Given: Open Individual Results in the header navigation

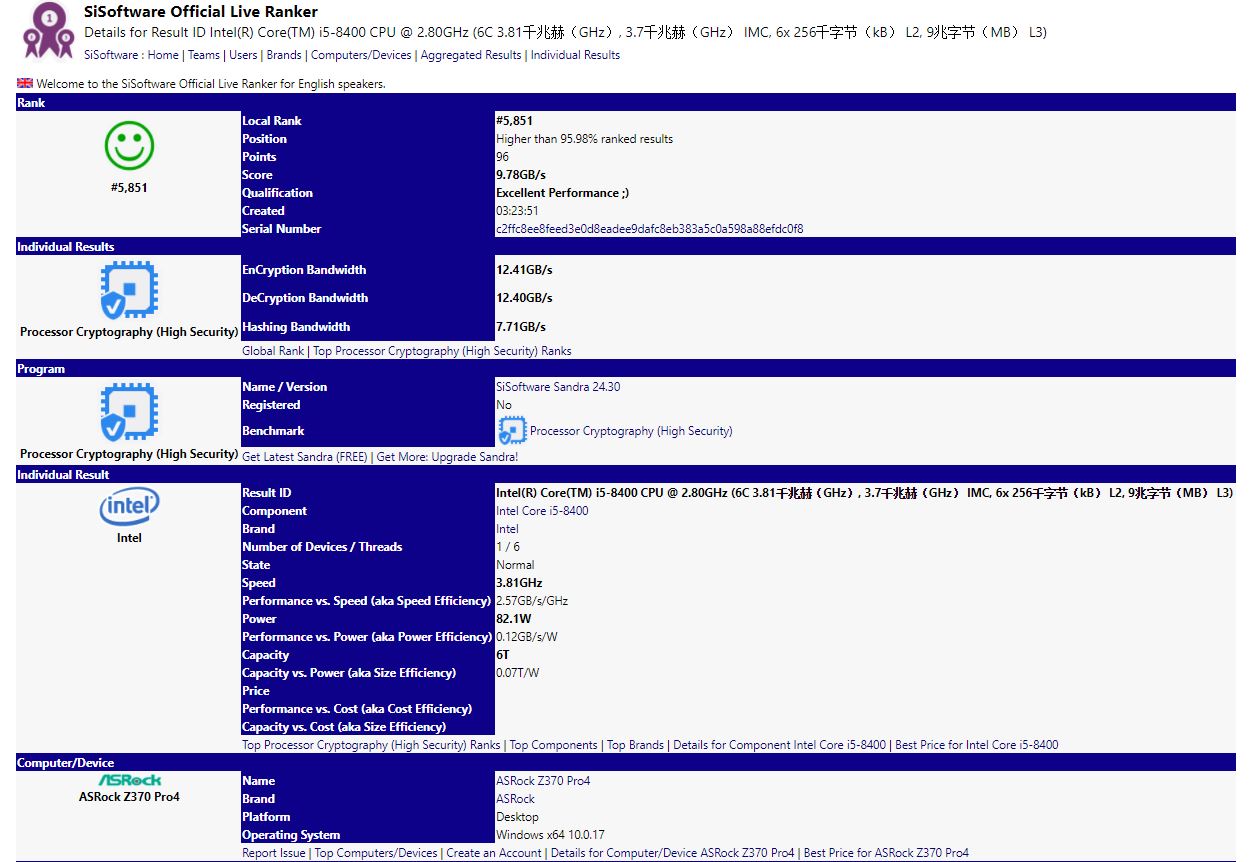Looking at the screenshot, I should pyautogui.click(x=575, y=55).
